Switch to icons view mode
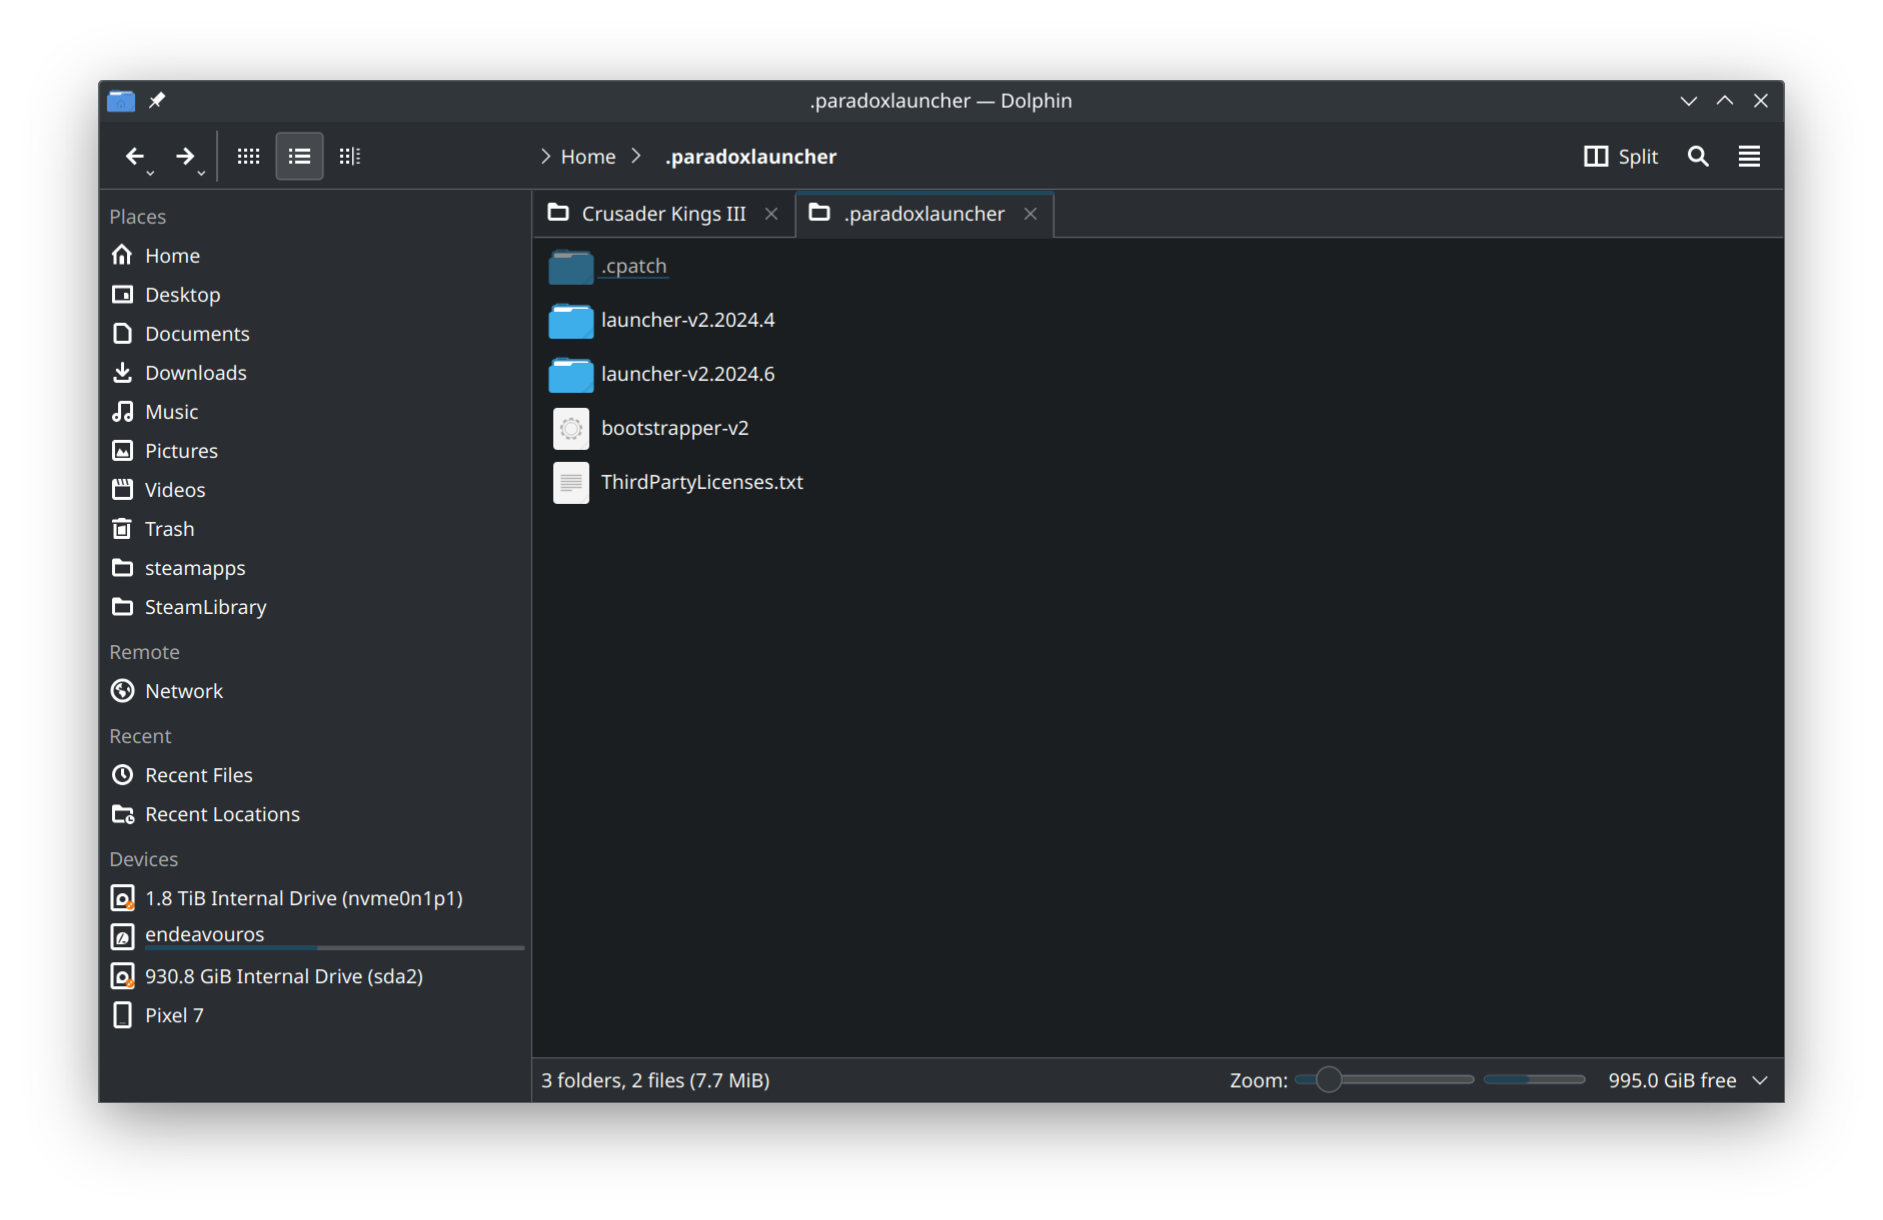Screen dimensions: 1883x1220 tap(248, 156)
